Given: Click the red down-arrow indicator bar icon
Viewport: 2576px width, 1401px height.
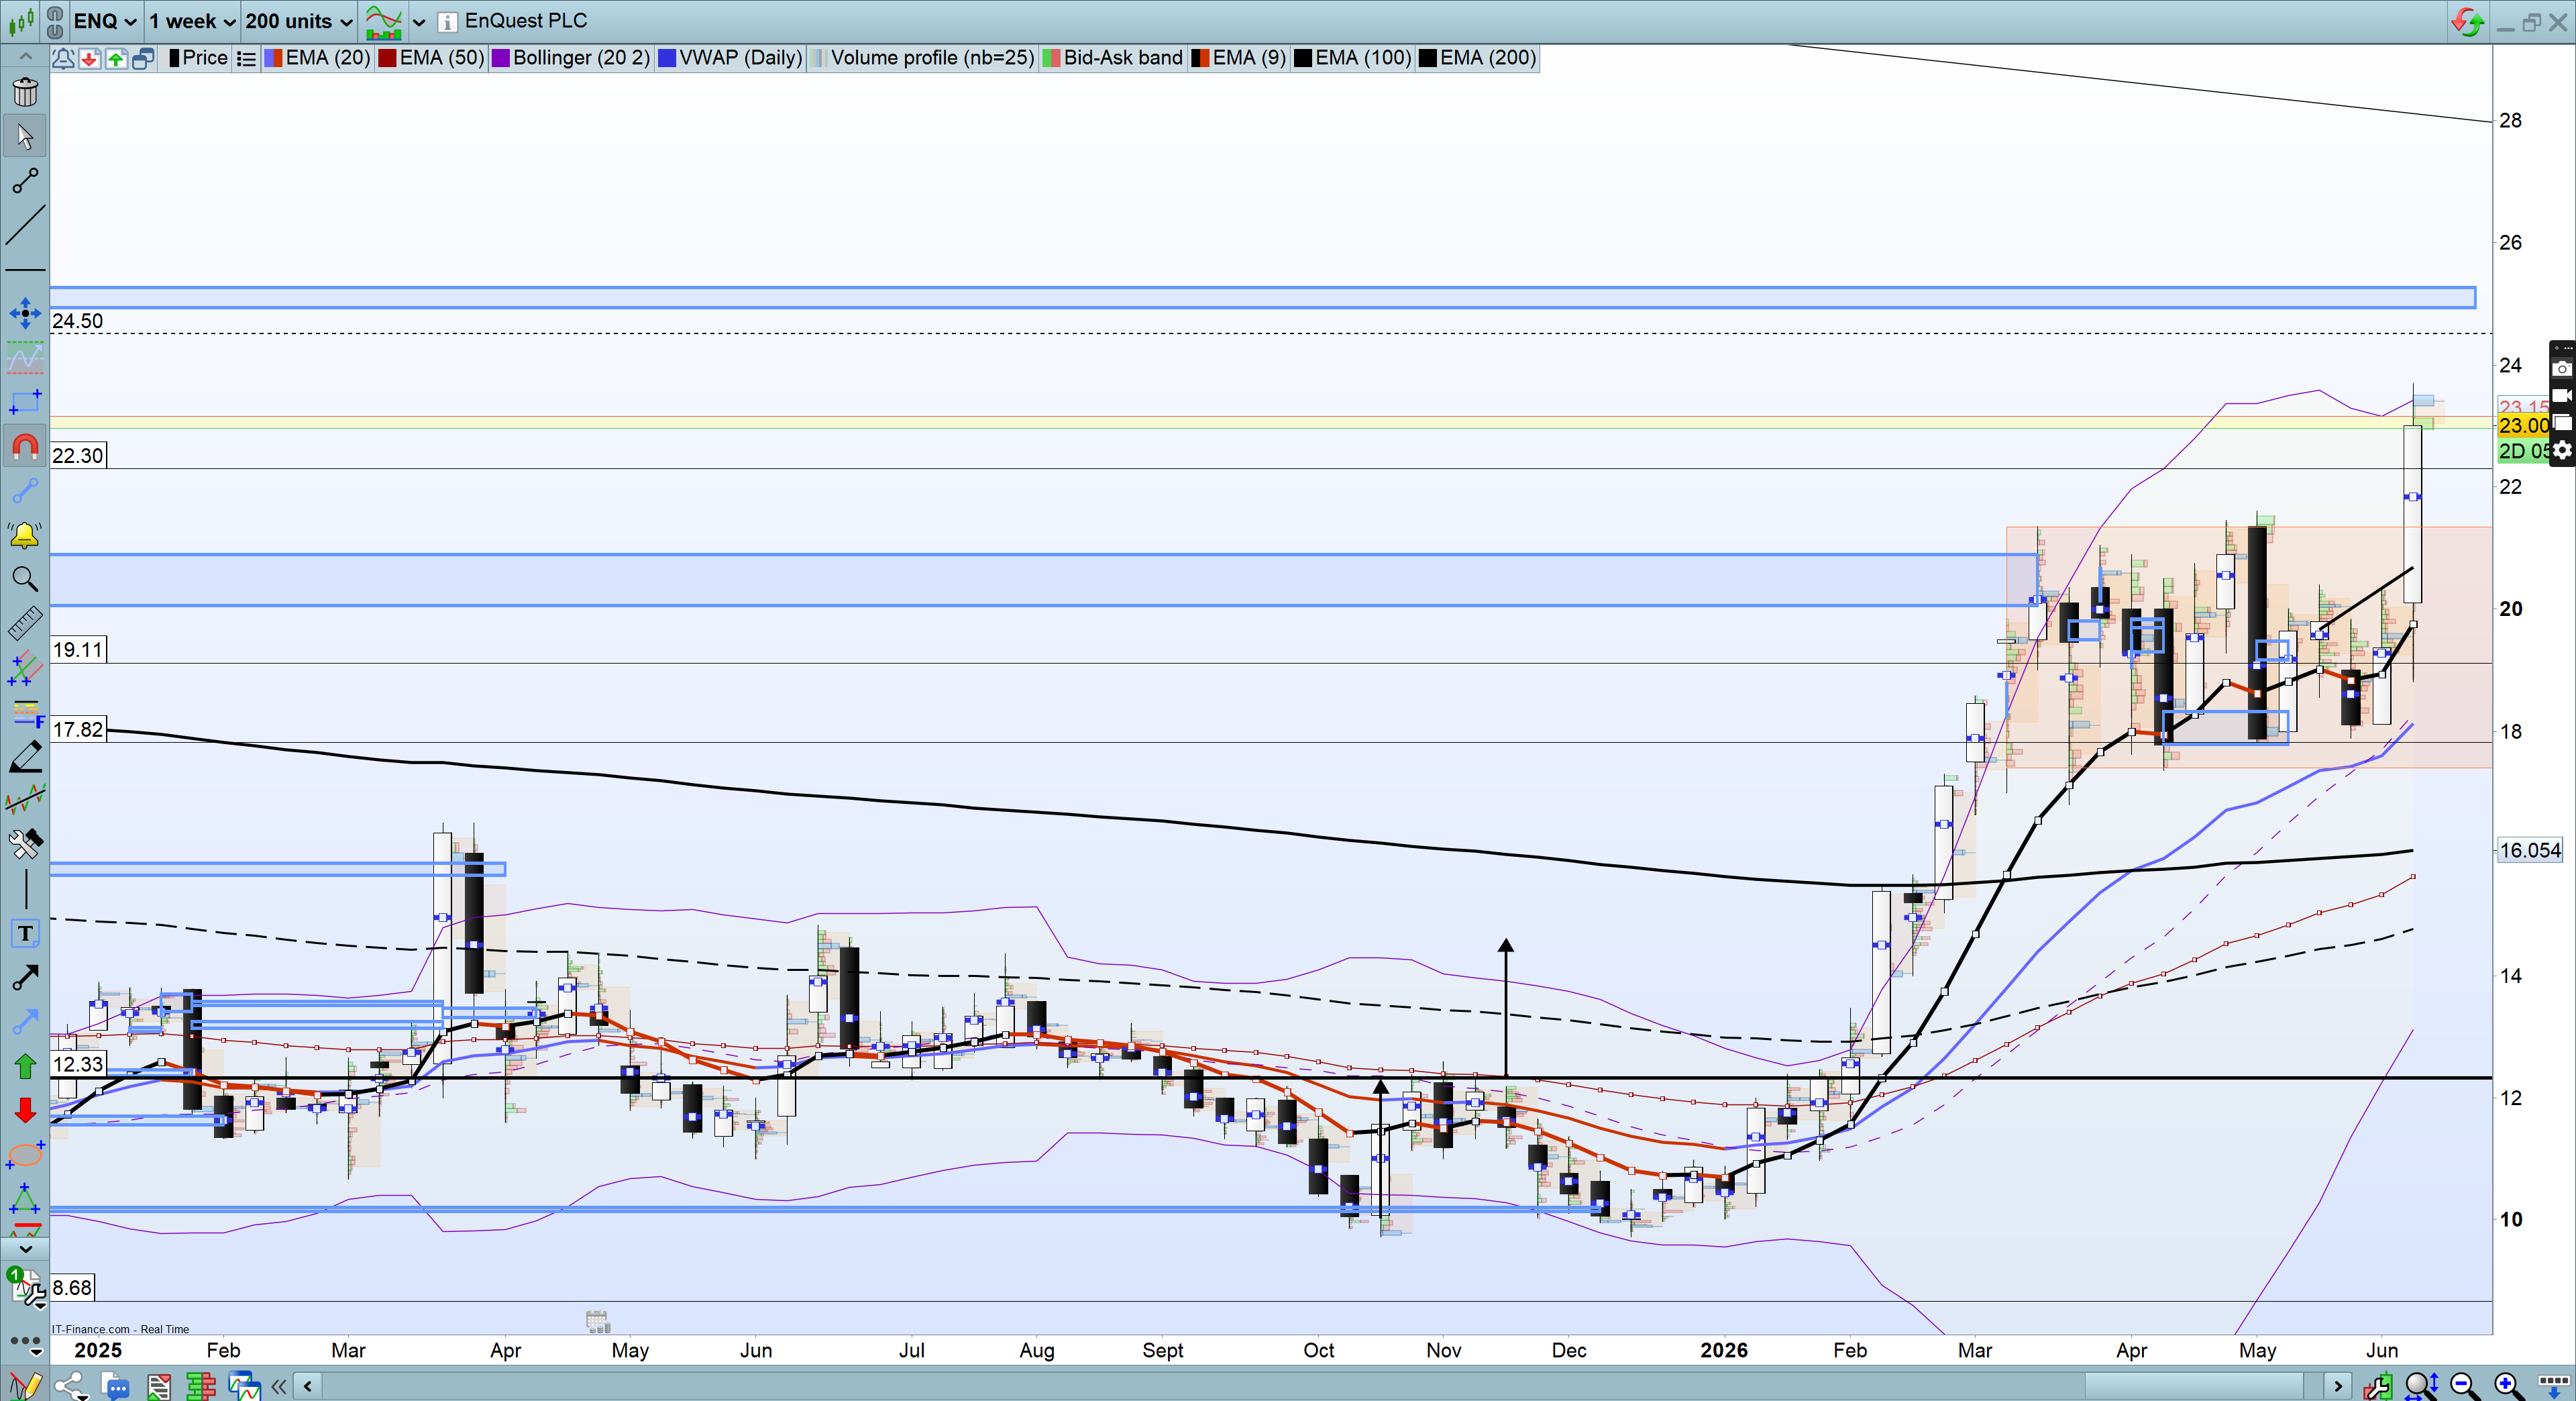Looking at the screenshot, I should [x=89, y=58].
